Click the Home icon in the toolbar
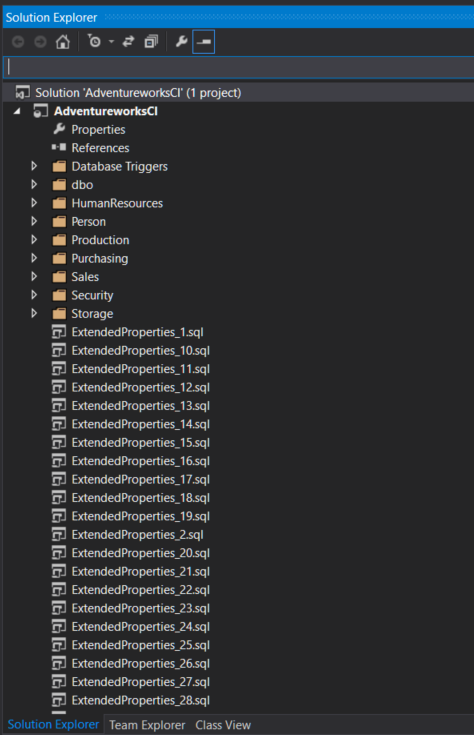The width and height of the screenshot is (474, 735). coord(62,42)
